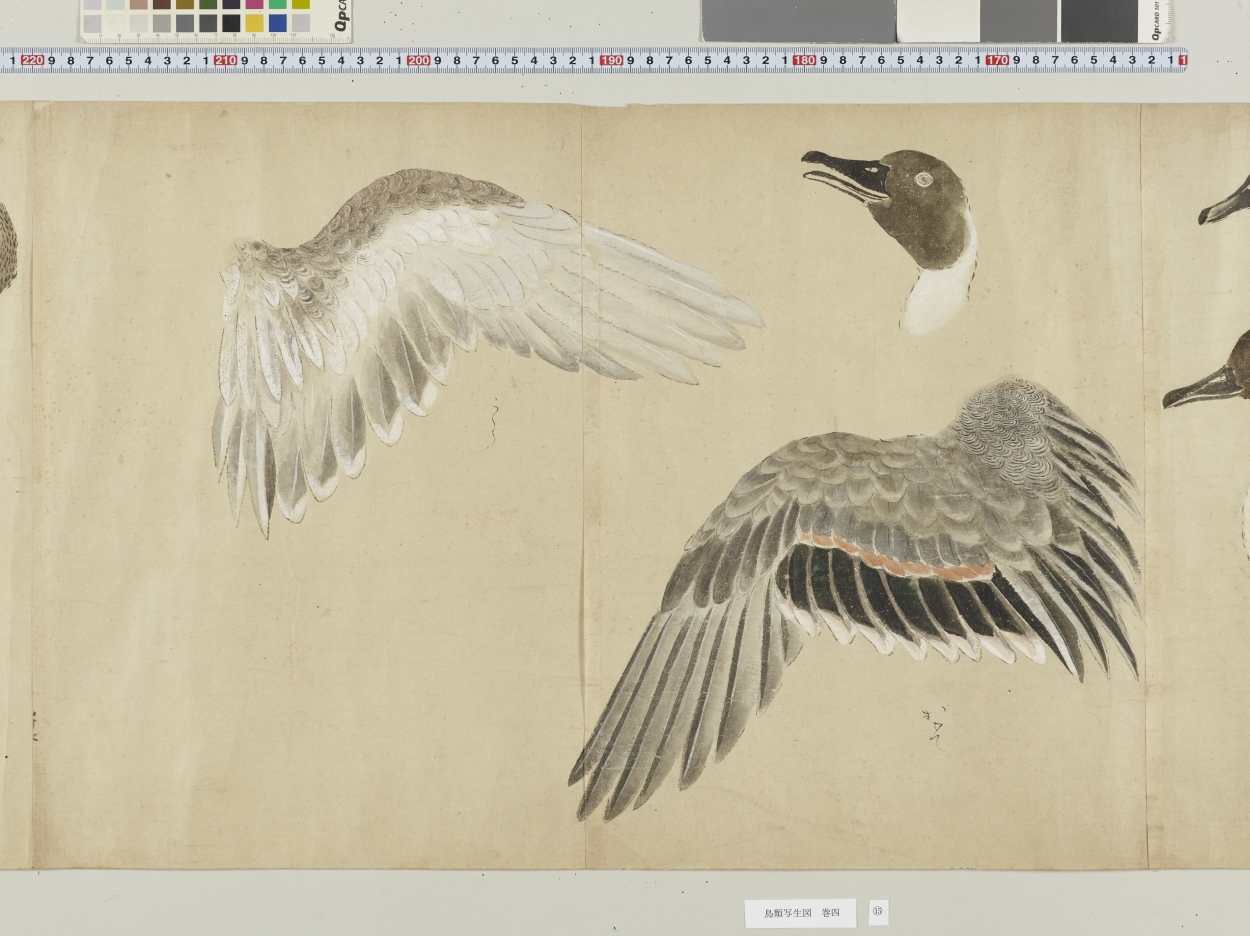
Task: Click the darkest gray patch on the gray card
Action: pyautogui.click(x=1098, y=21)
